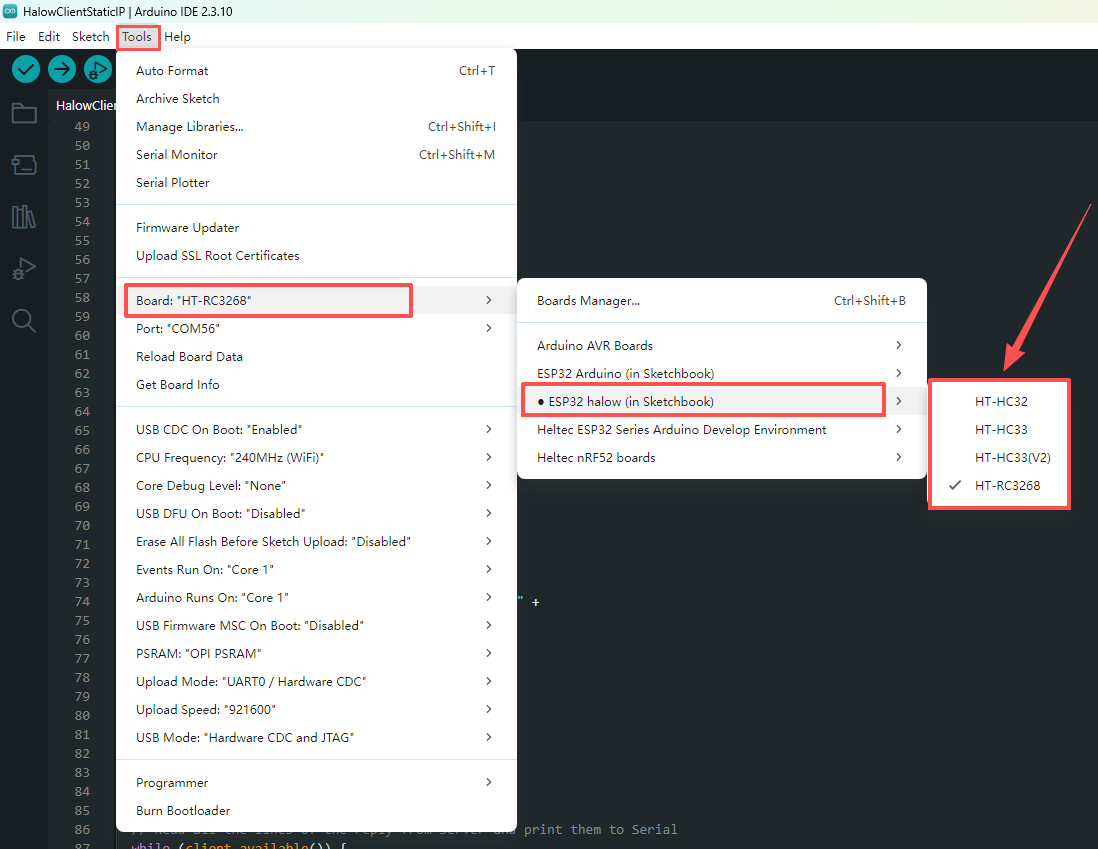
Task: Switch to the HalowClientStaticIP editor tab
Action: click(84, 105)
